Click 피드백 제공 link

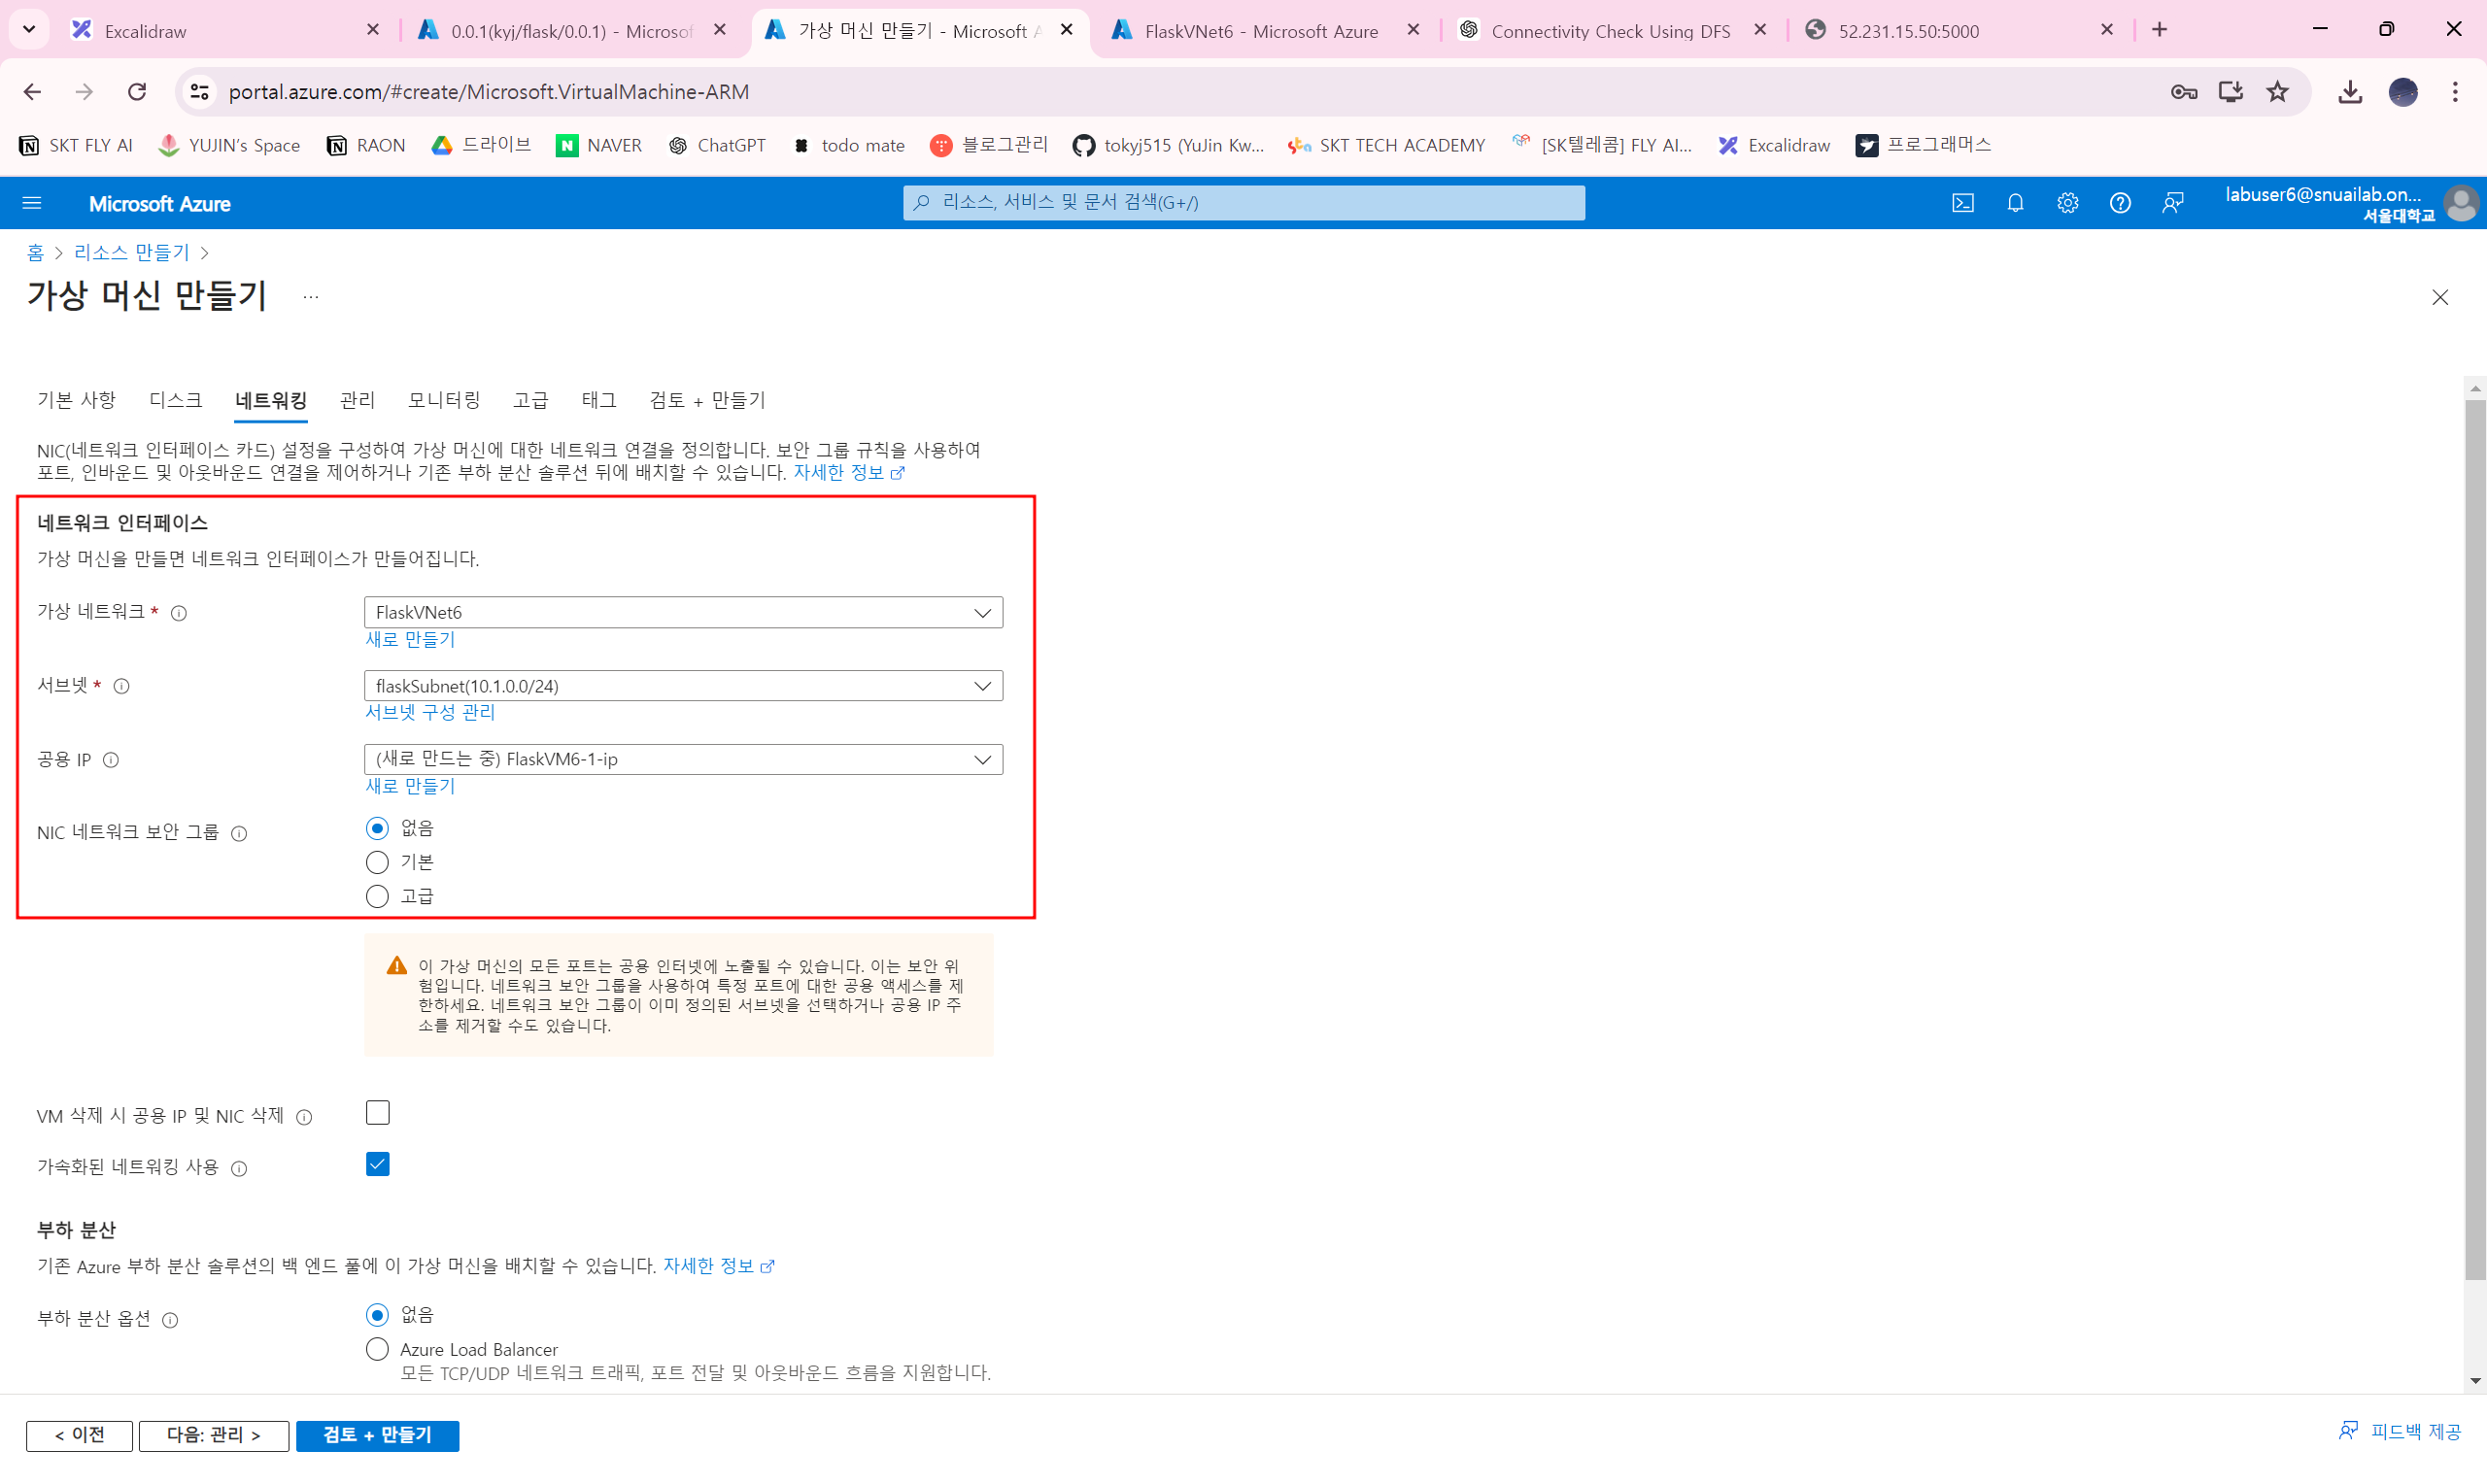tap(2400, 1433)
